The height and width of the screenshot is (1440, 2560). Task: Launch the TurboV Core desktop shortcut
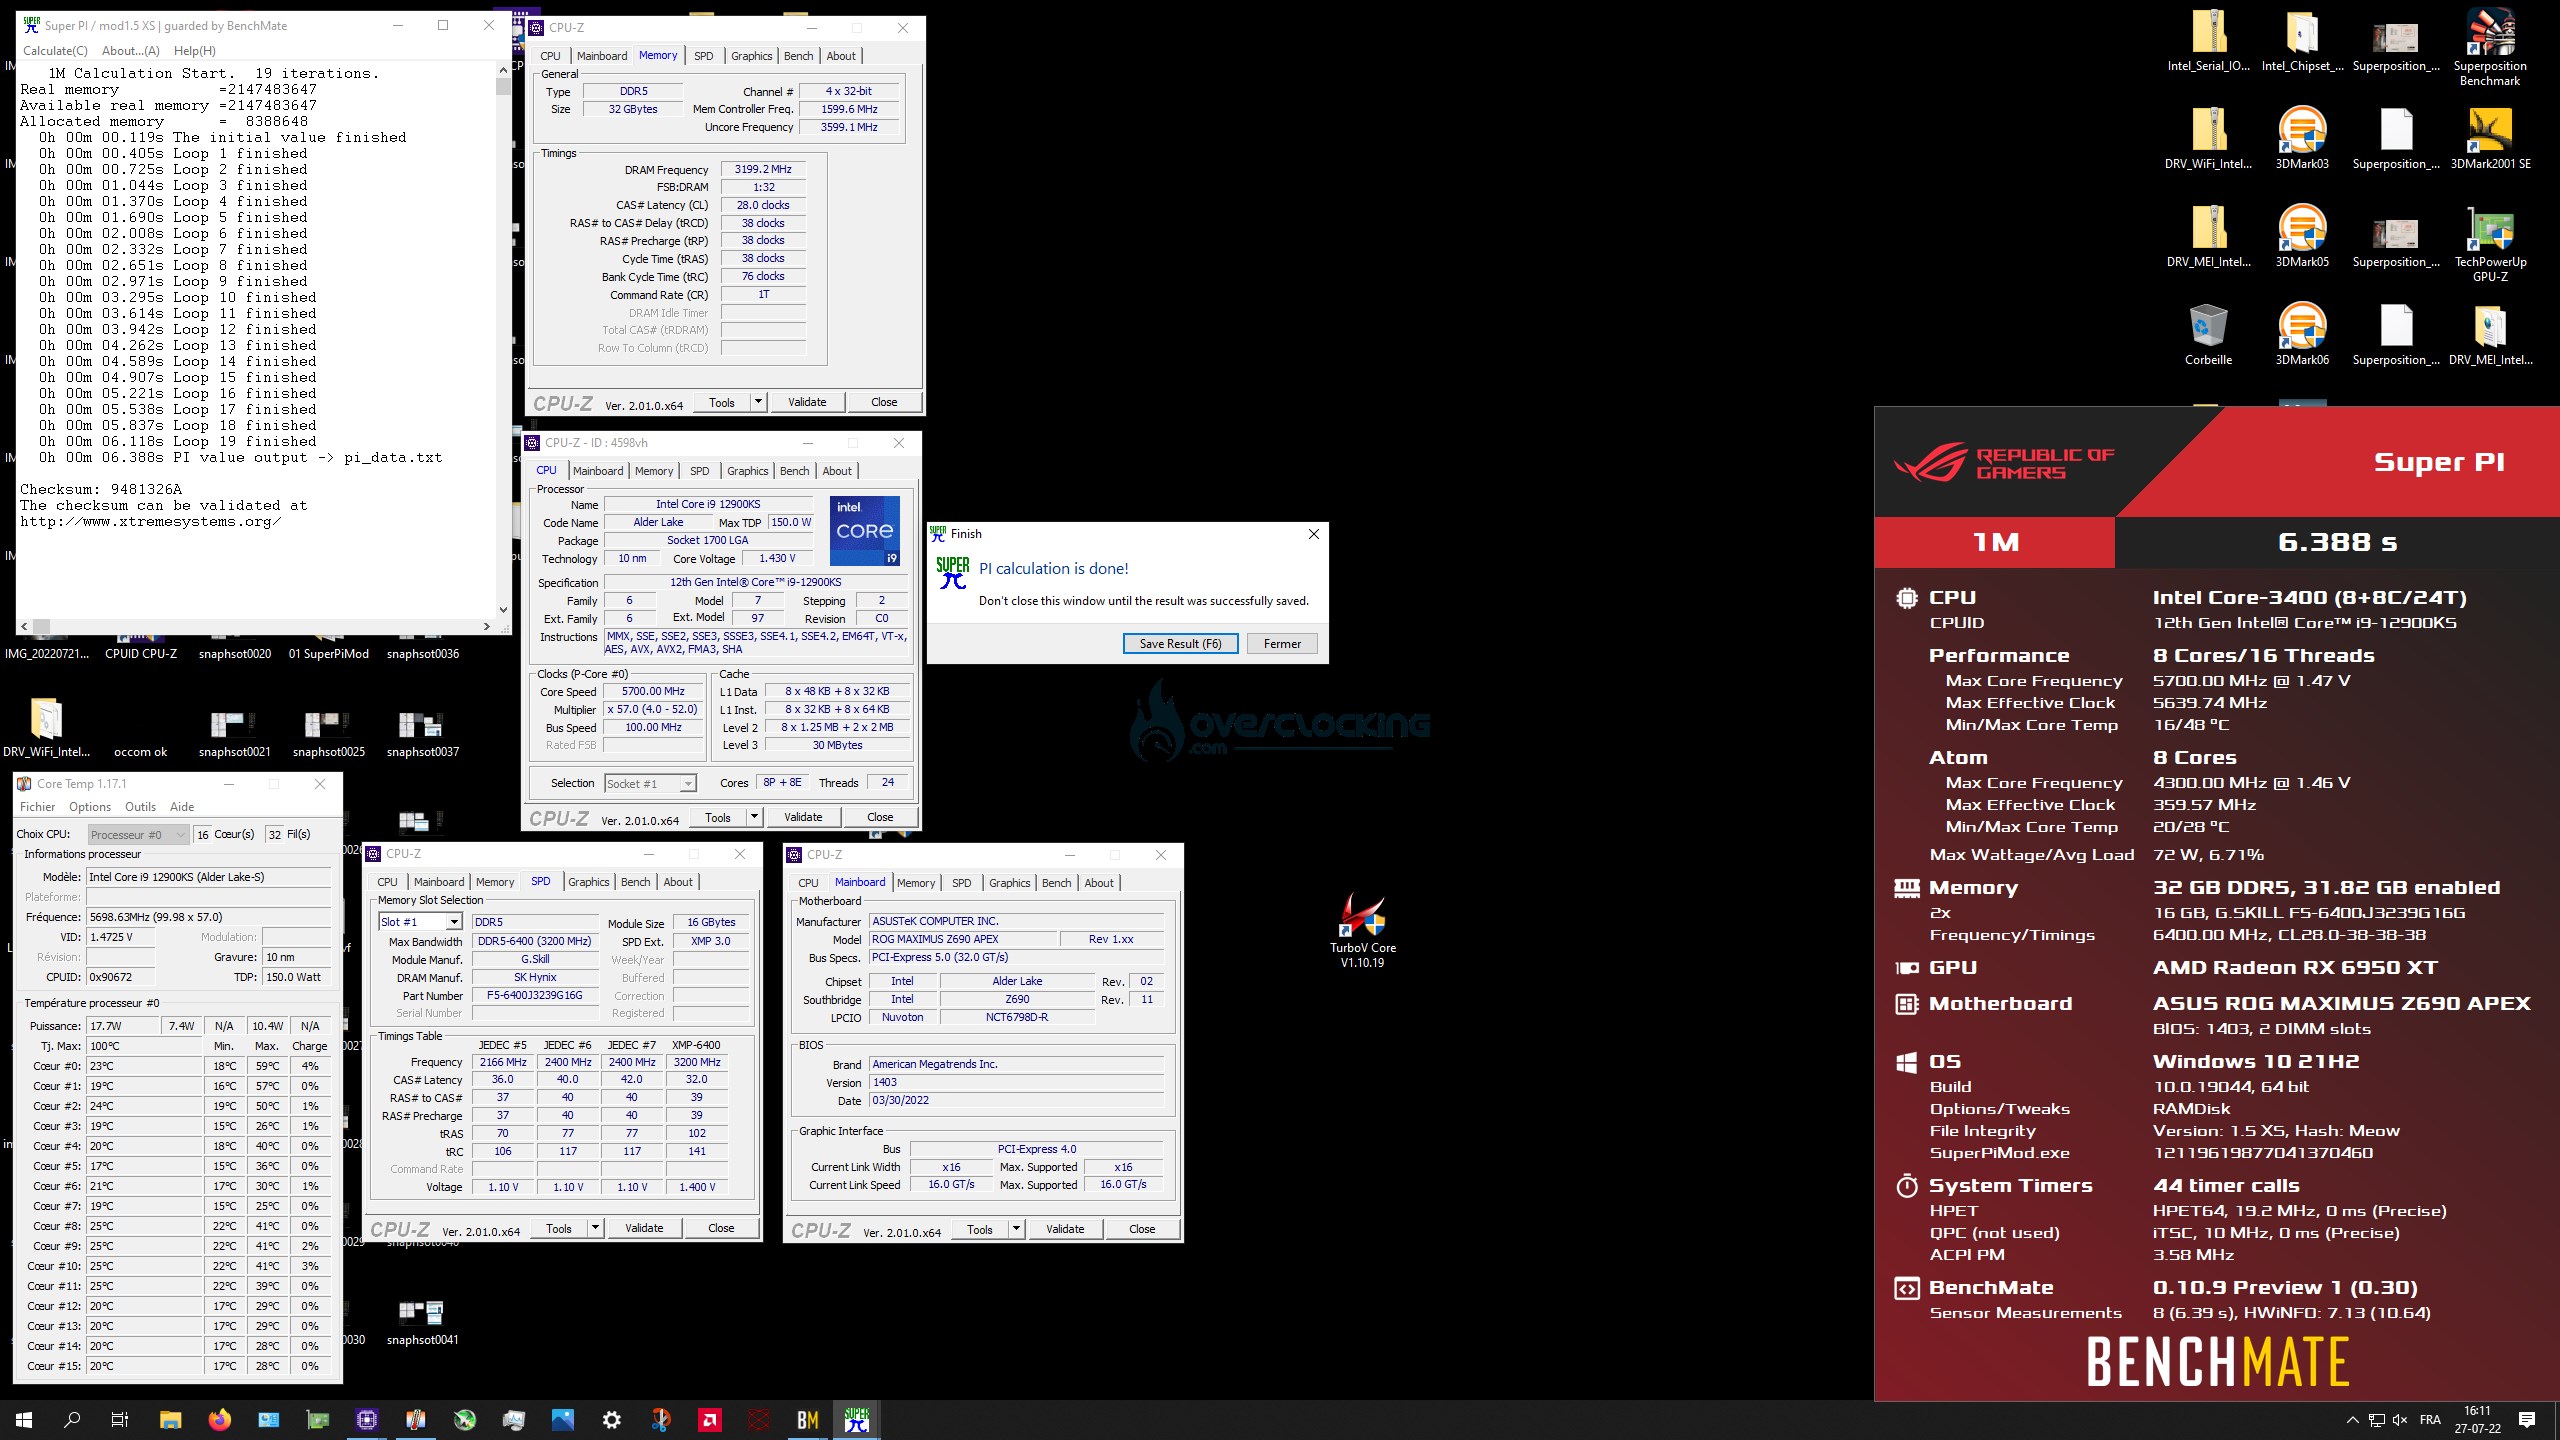1362,930
